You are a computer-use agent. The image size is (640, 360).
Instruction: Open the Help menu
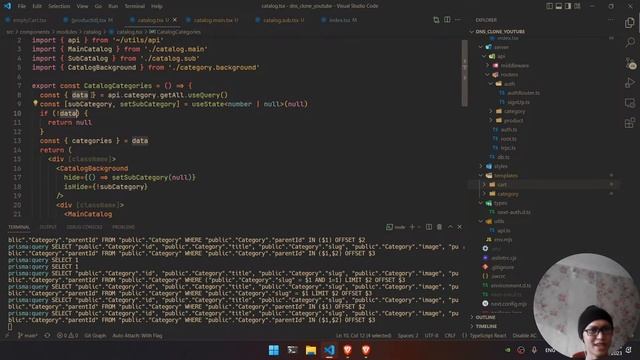(x=157, y=6)
